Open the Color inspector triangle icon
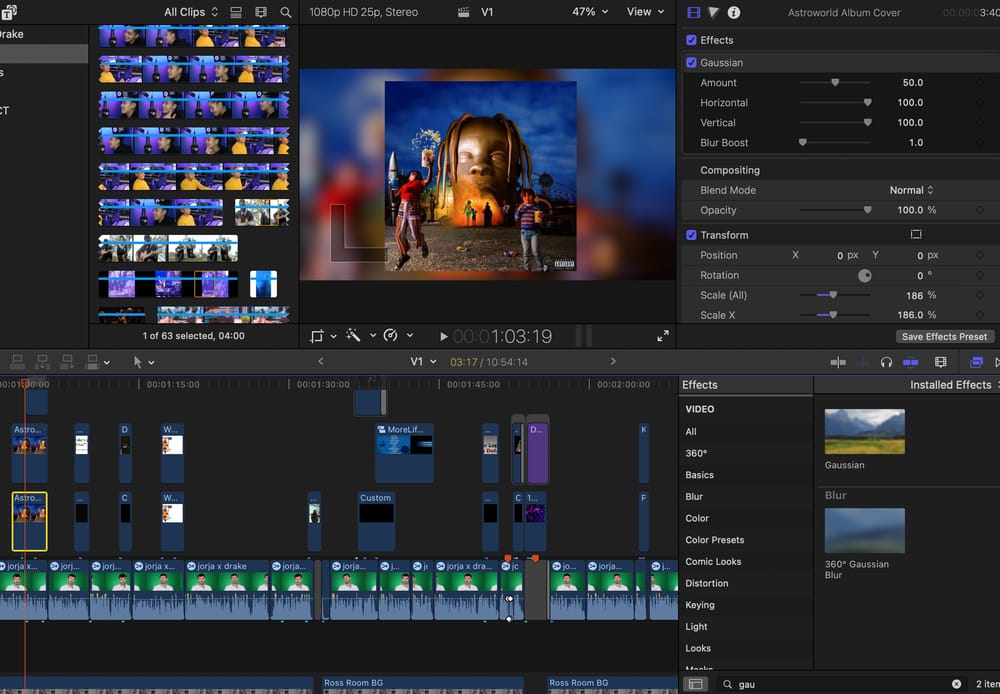 point(714,12)
